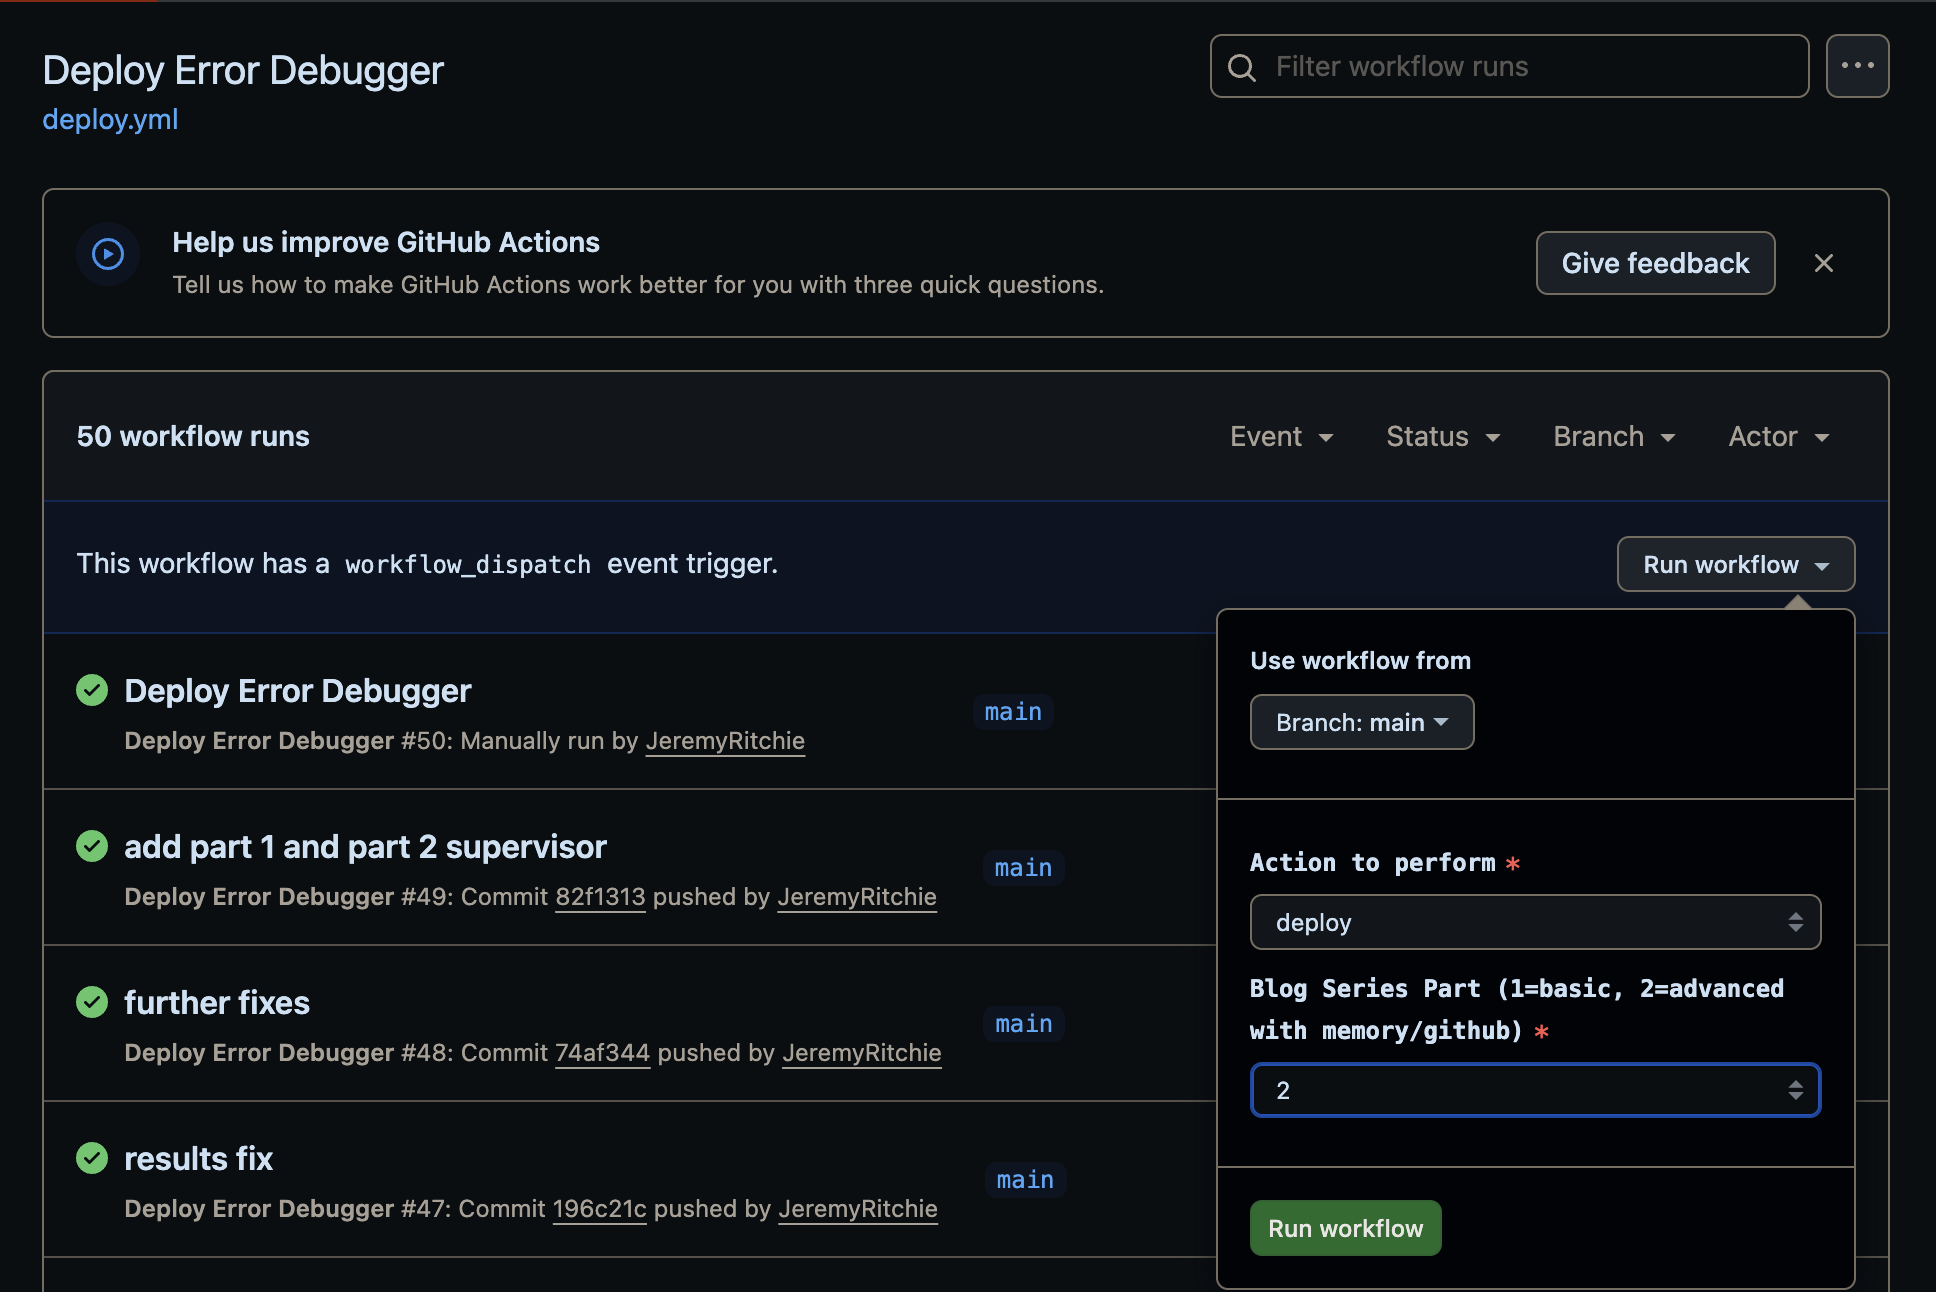Click the green Run workflow button
Viewport: 1936px width, 1292px height.
click(1344, 1228)
